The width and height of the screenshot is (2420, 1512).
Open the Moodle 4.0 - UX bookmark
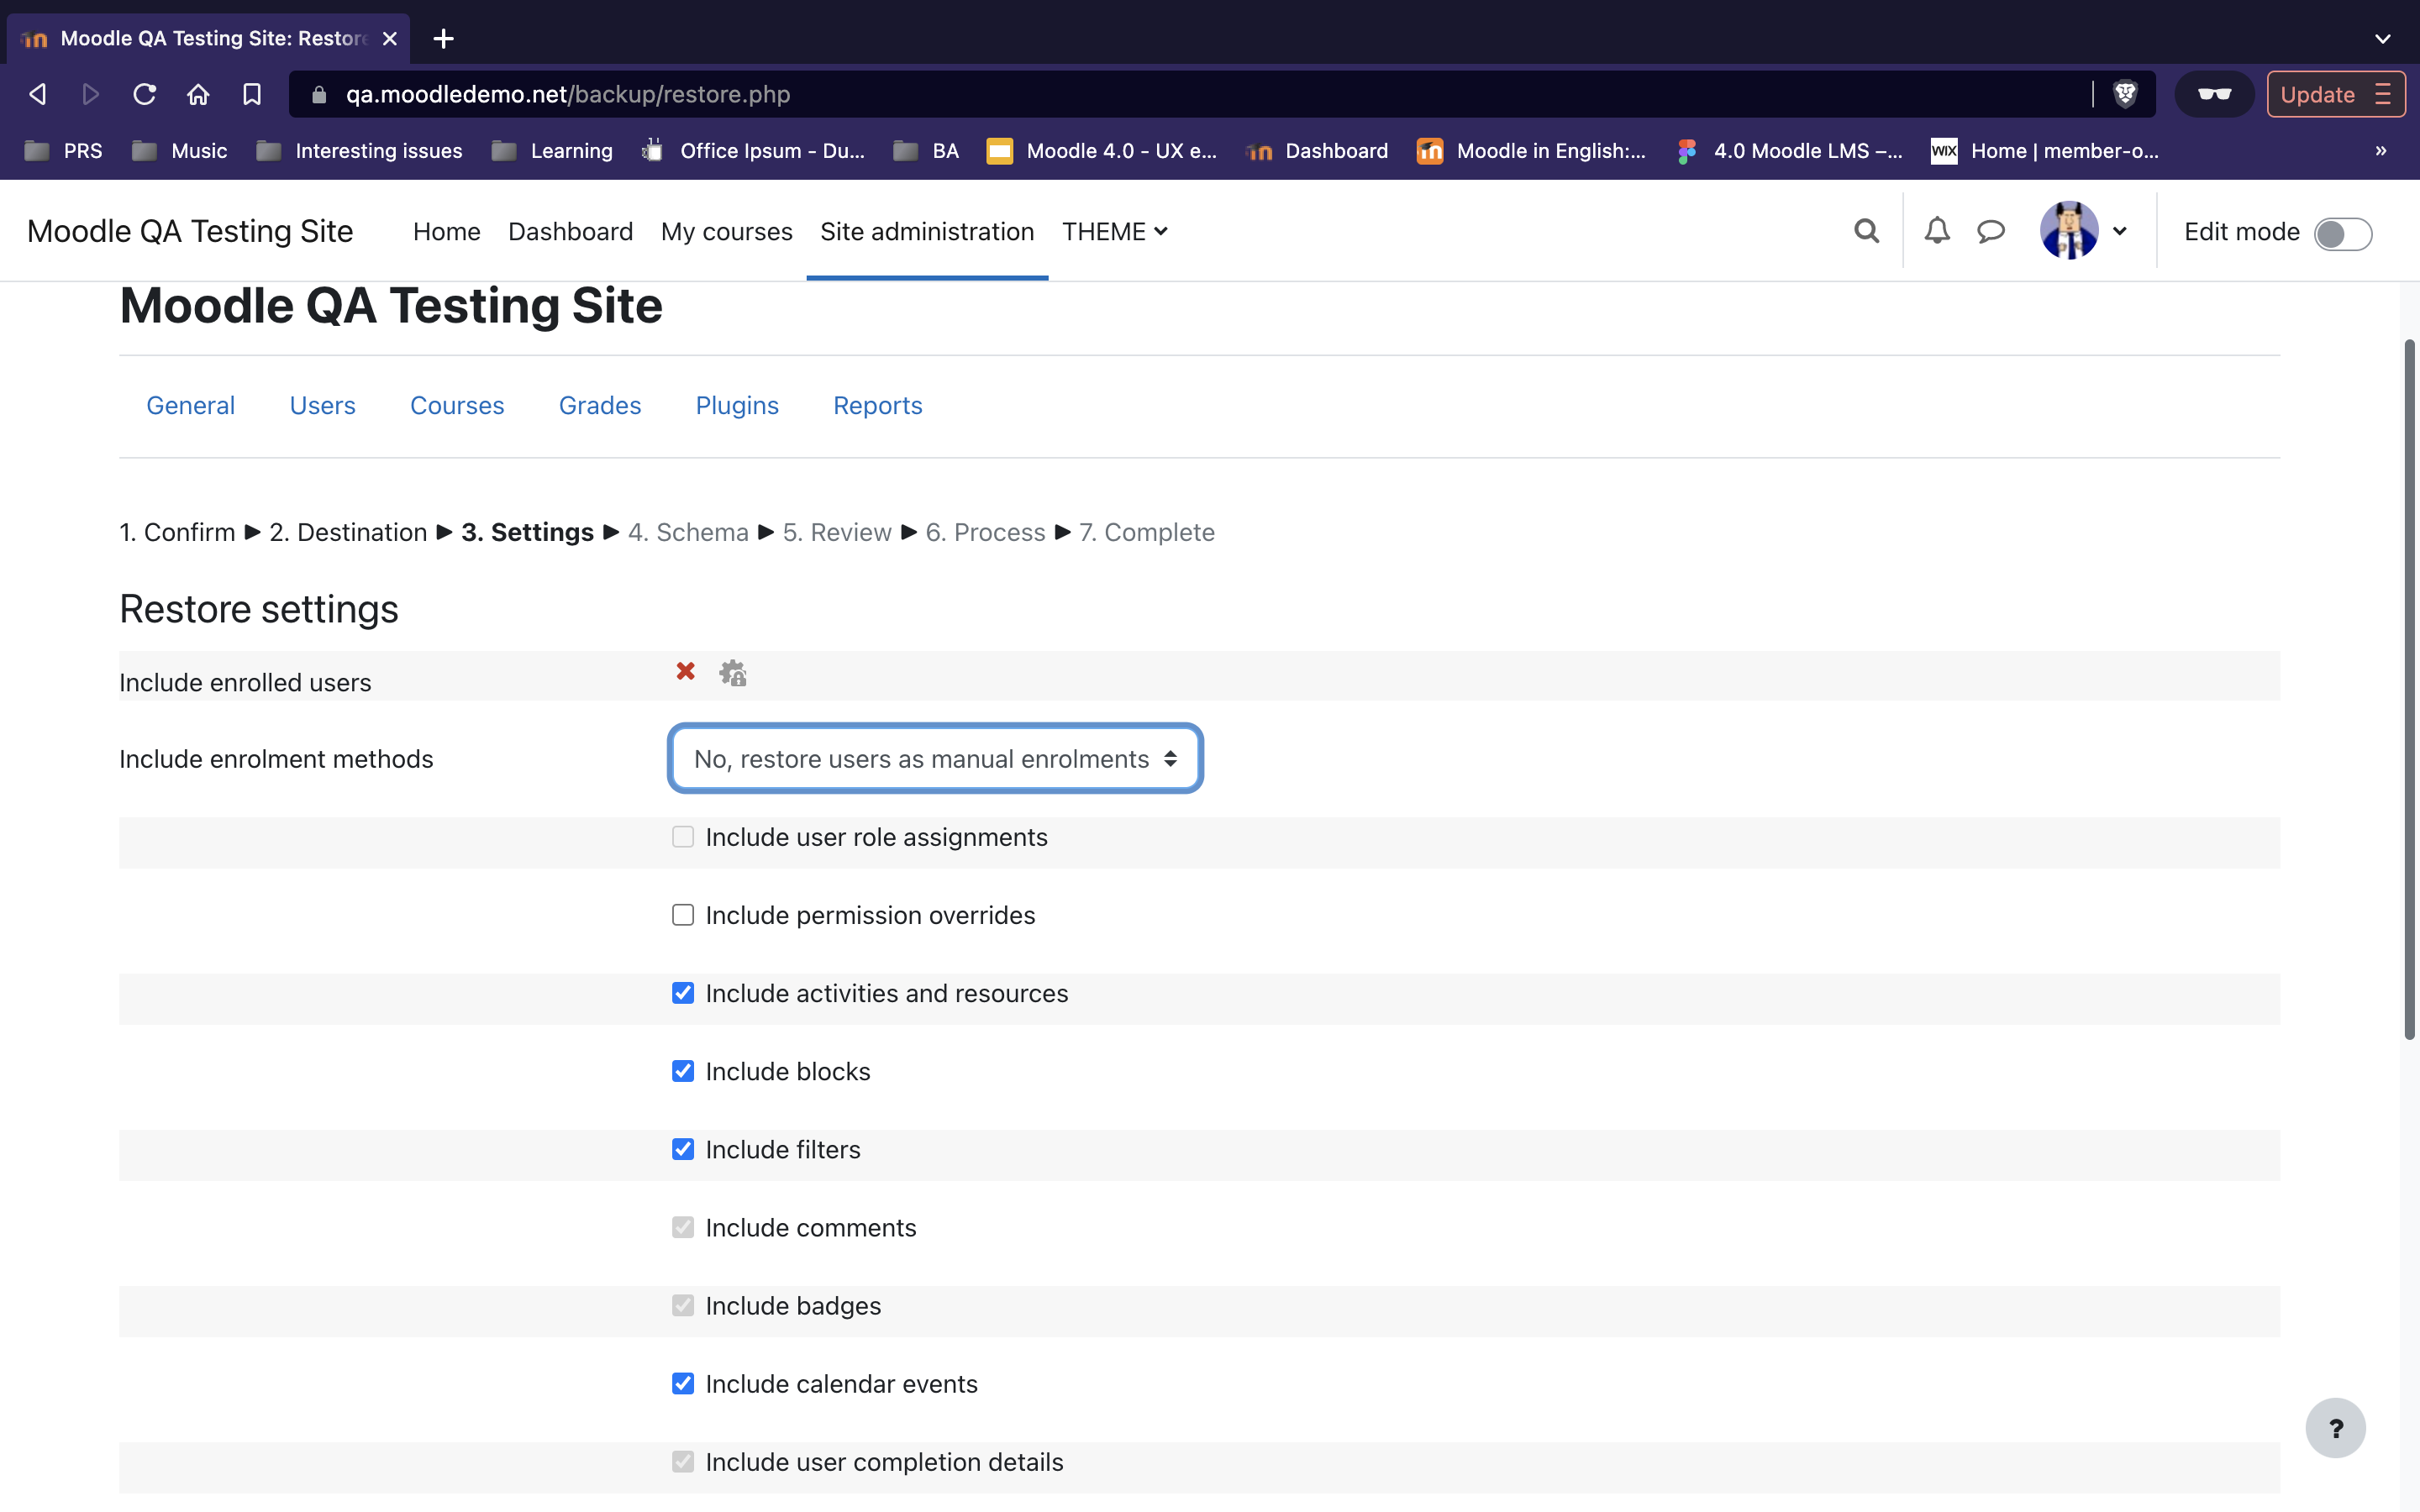coord(1102,150)
